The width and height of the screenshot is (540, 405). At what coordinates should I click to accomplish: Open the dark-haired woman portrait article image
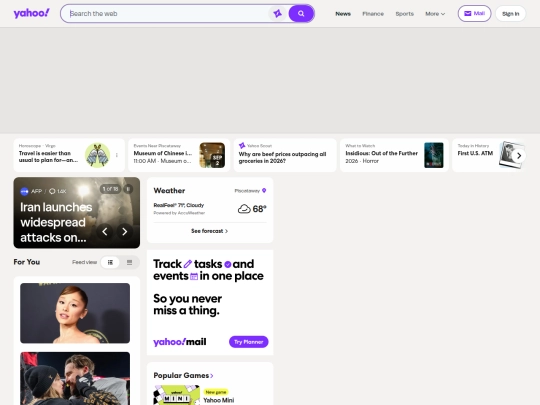pyautogui.click(x=75, y=313)
